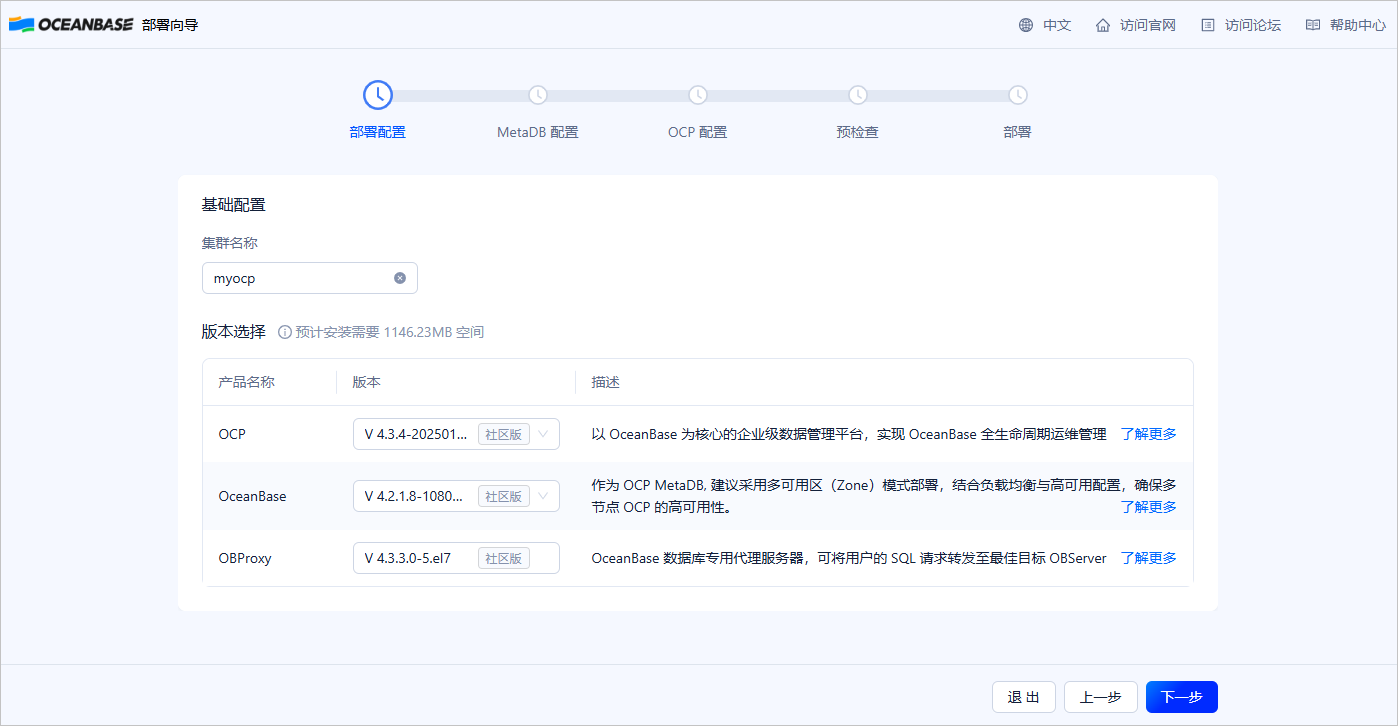This screenshot has height=726, width=1398.
Task: Open 了解更多 link for OCP
Action: [x=1148, y=434]
